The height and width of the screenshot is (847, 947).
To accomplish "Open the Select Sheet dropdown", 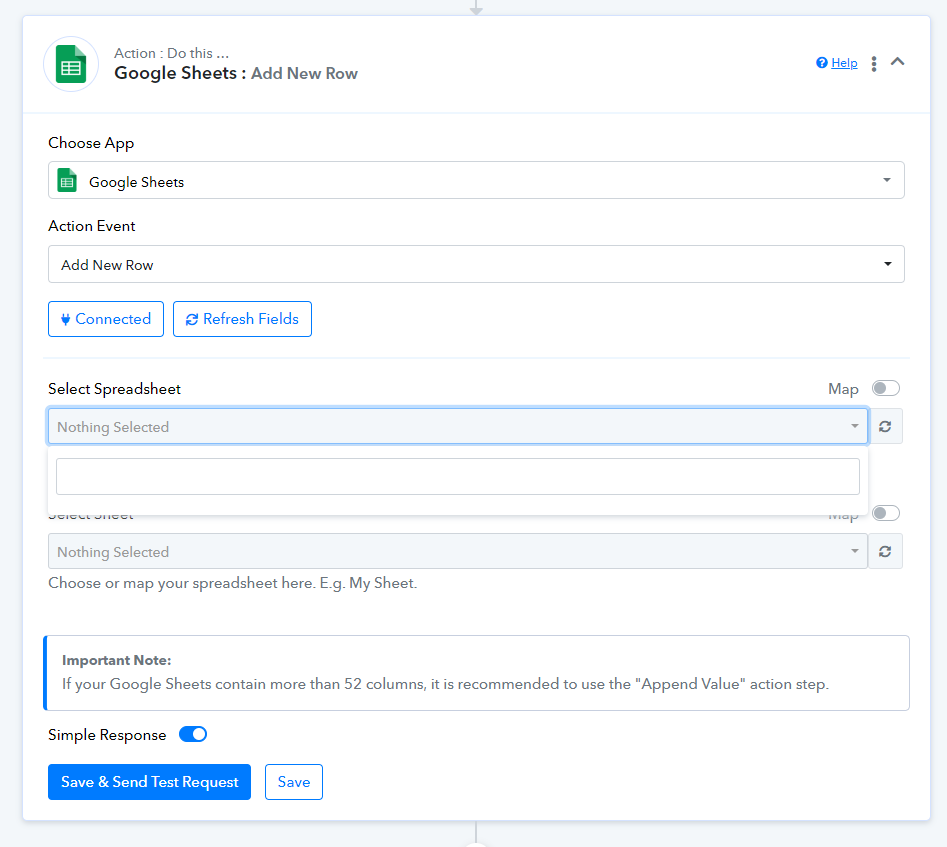I will pyautogui.click(x=458, y=551).
